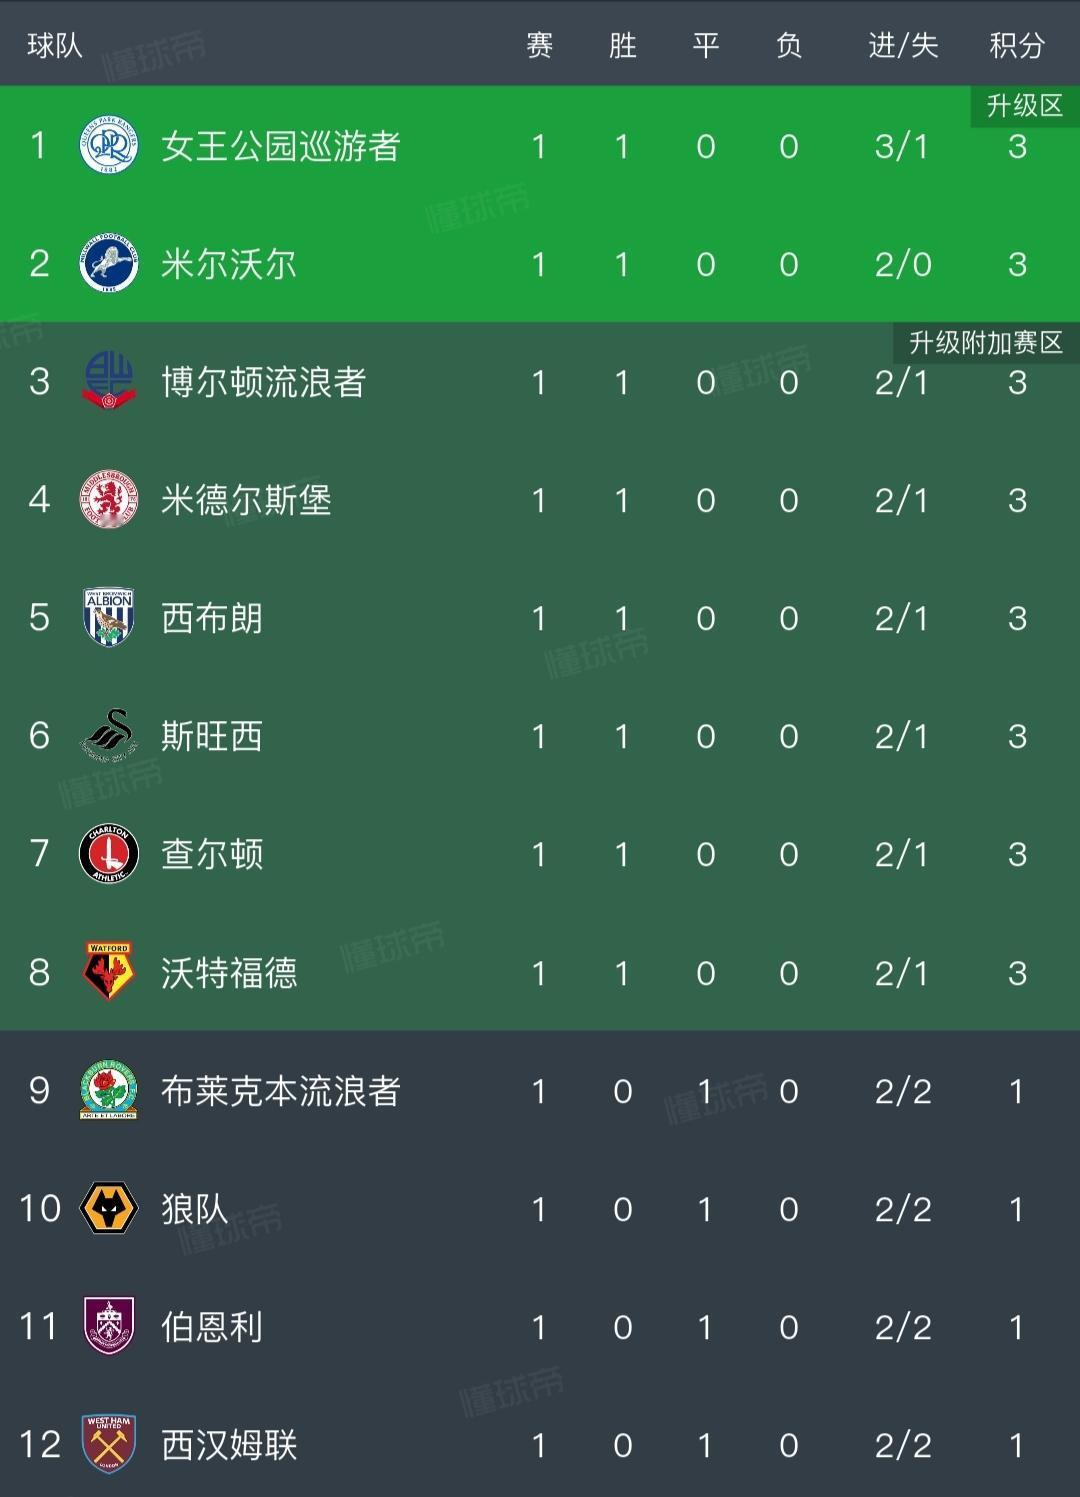Tap the 升级附加赛区 zone label

[986, 343]
